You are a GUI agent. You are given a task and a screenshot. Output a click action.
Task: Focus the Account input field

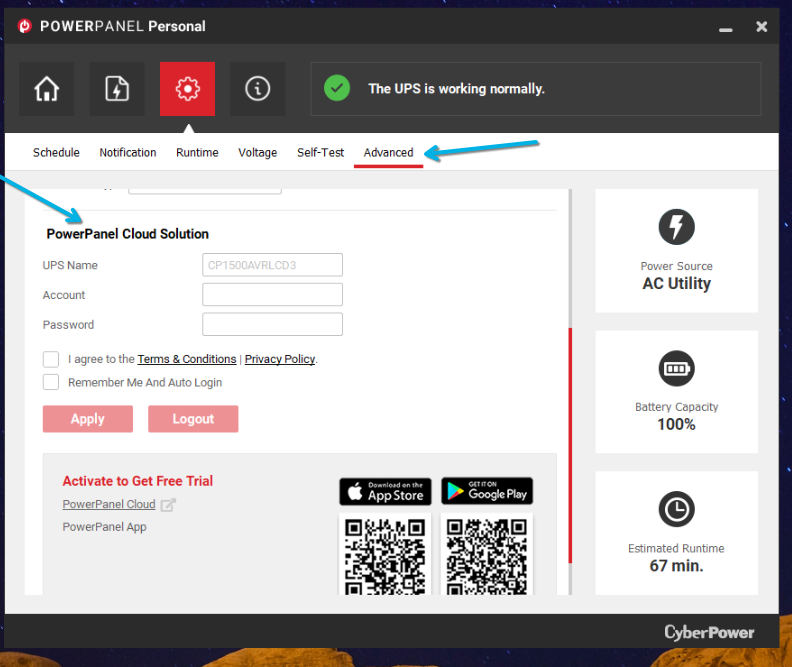click(x=272, y=294)
